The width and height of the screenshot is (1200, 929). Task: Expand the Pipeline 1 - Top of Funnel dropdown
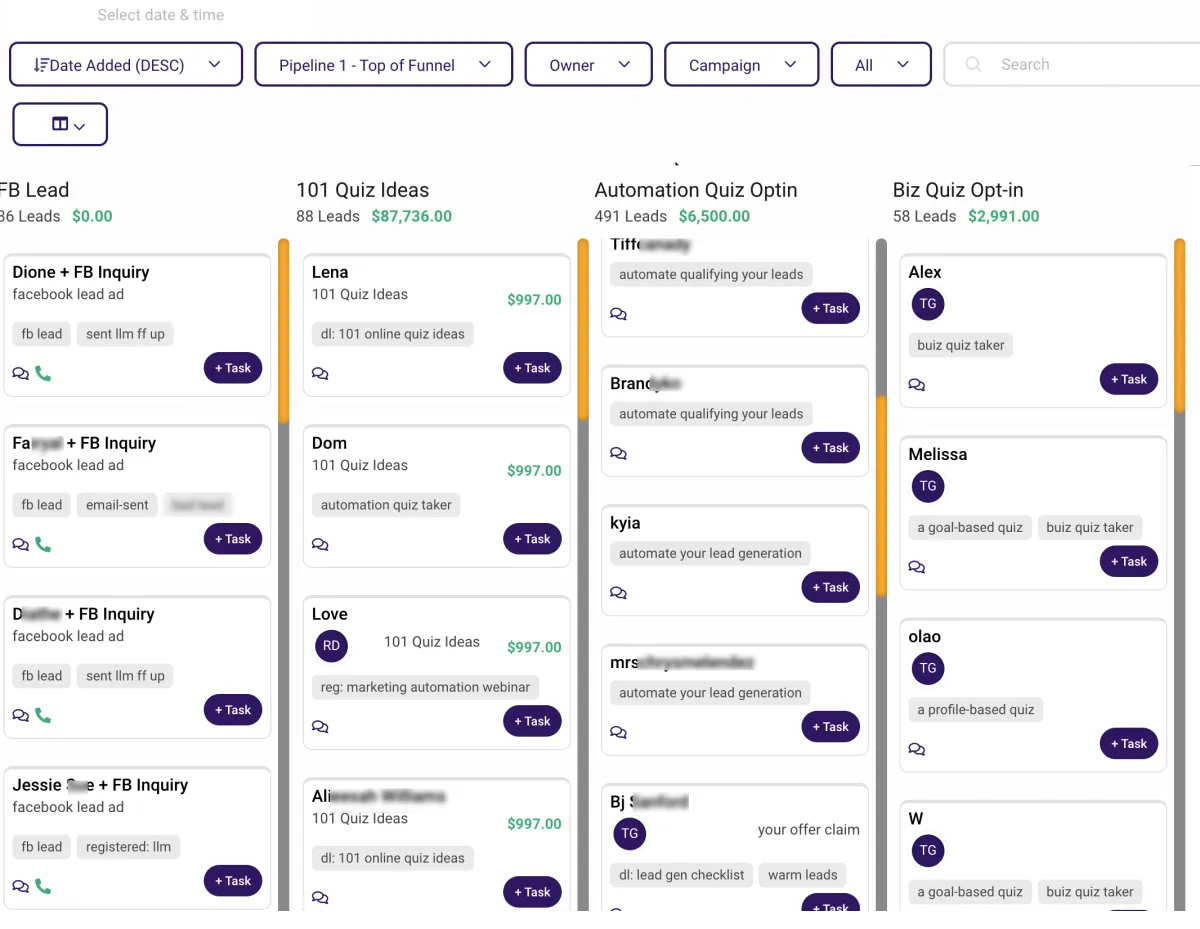(x=384, y=65)
